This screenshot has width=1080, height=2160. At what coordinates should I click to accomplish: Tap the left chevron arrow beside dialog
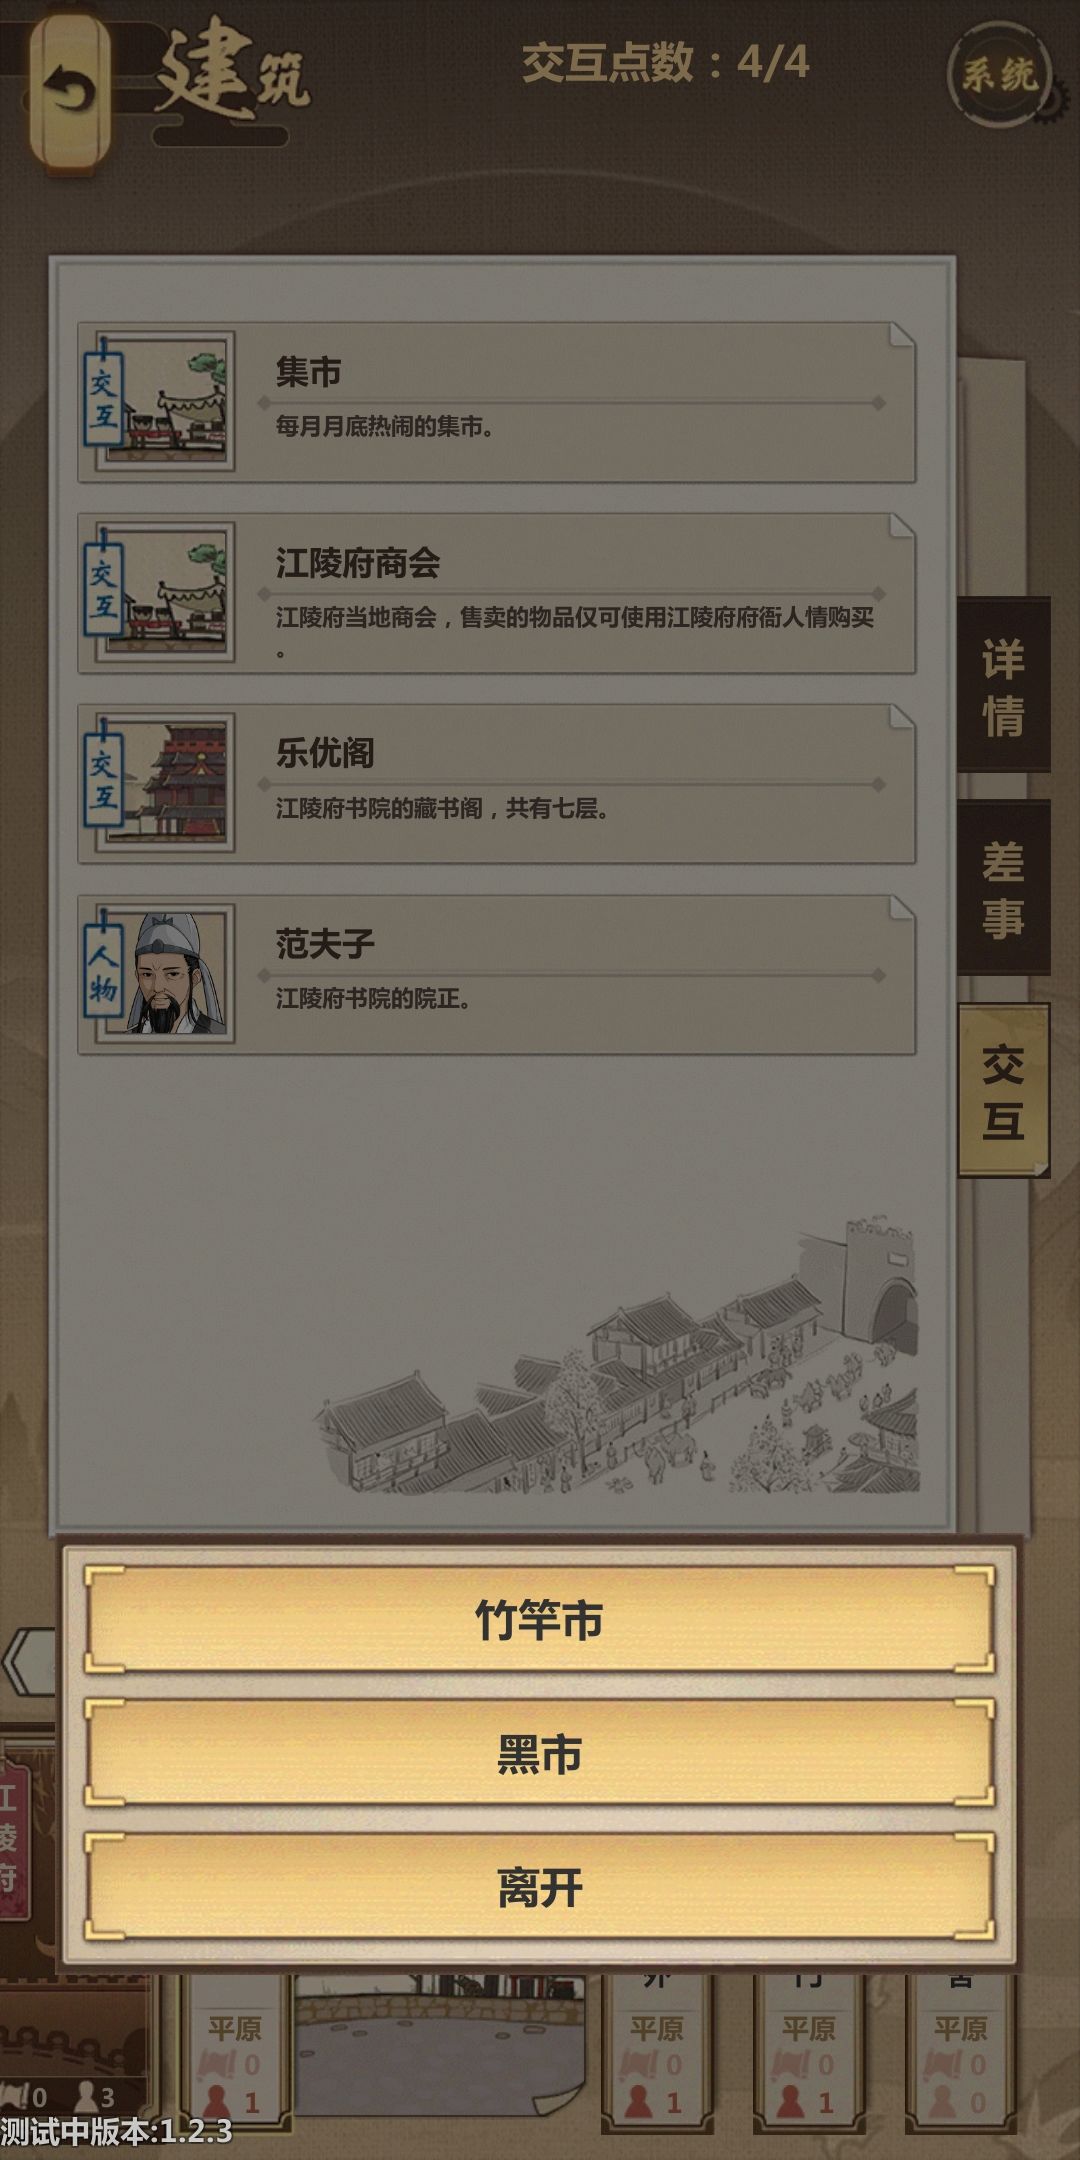[x=28, y=1664]
